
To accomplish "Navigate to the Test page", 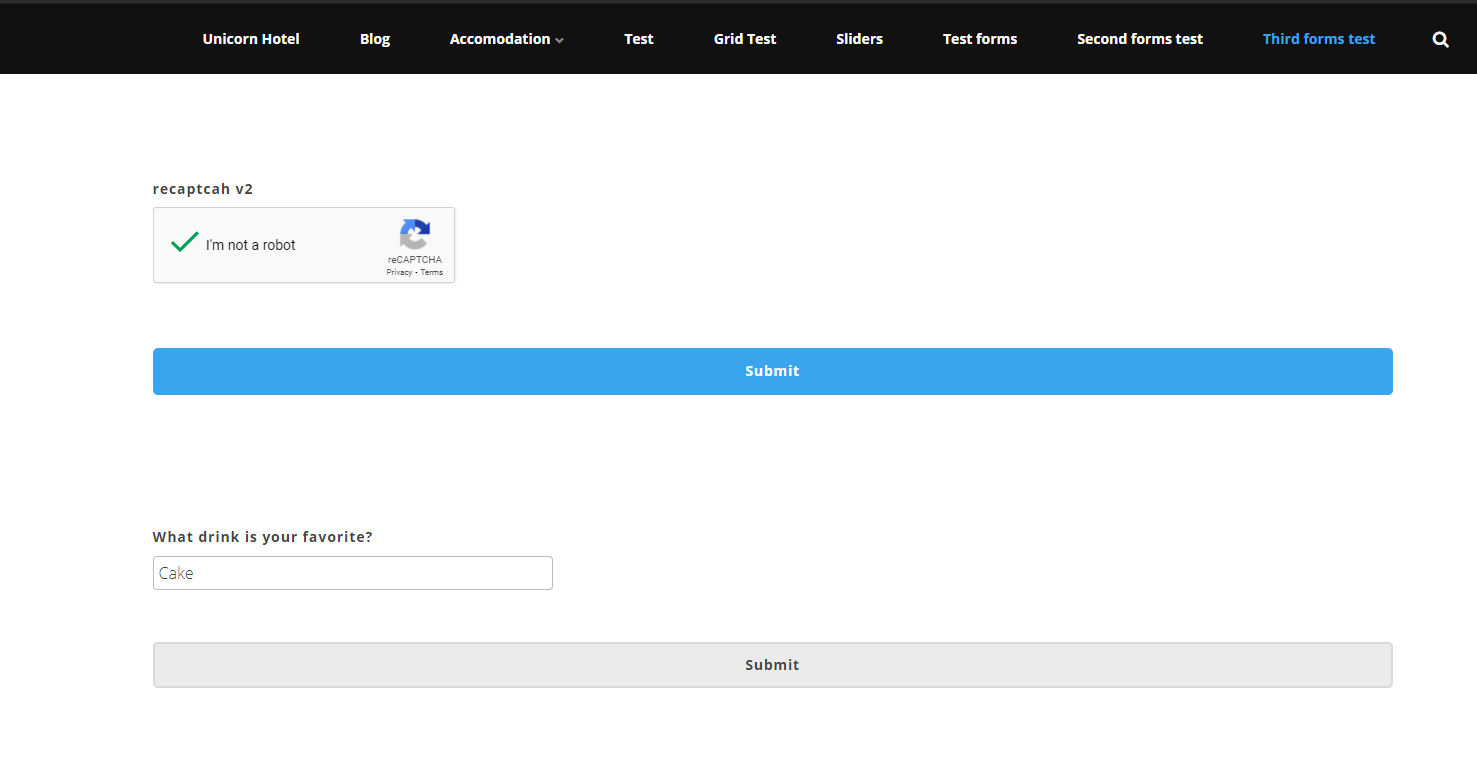I will coord(638,39).
